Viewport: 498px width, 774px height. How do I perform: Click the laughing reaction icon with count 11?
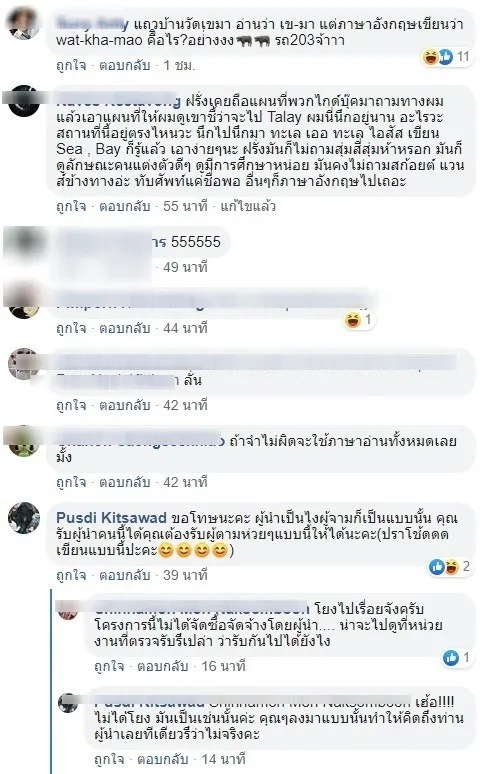coord(431,57)
